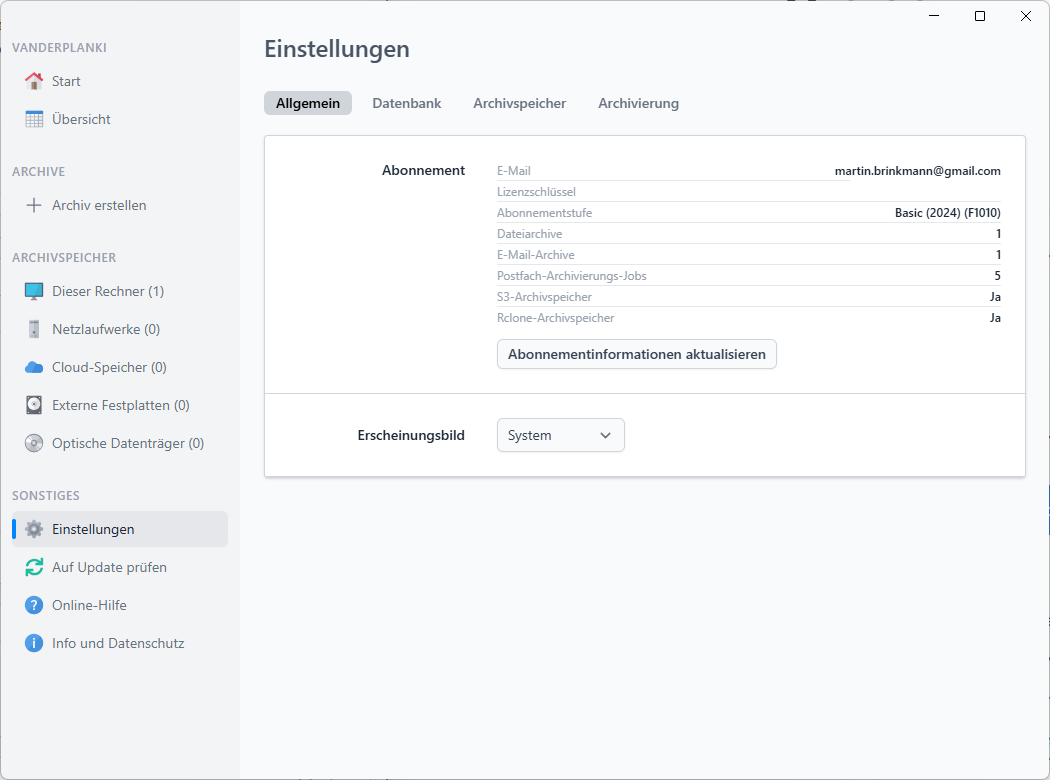The image size is (1050, 780).
Task: Select the E-Mail address entry
Action: [917, 170]
